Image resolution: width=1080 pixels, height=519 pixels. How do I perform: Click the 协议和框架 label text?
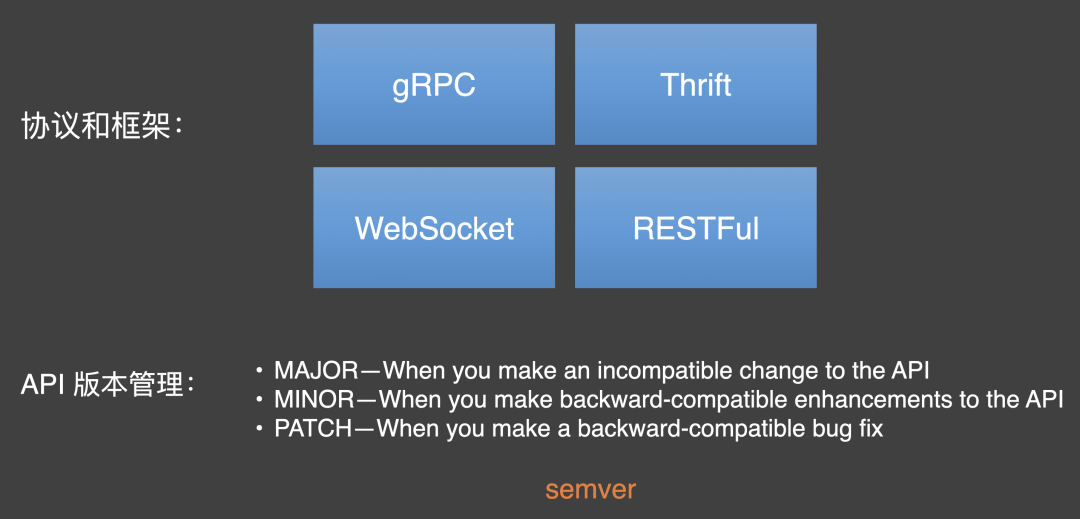click(x=96, y=127)
